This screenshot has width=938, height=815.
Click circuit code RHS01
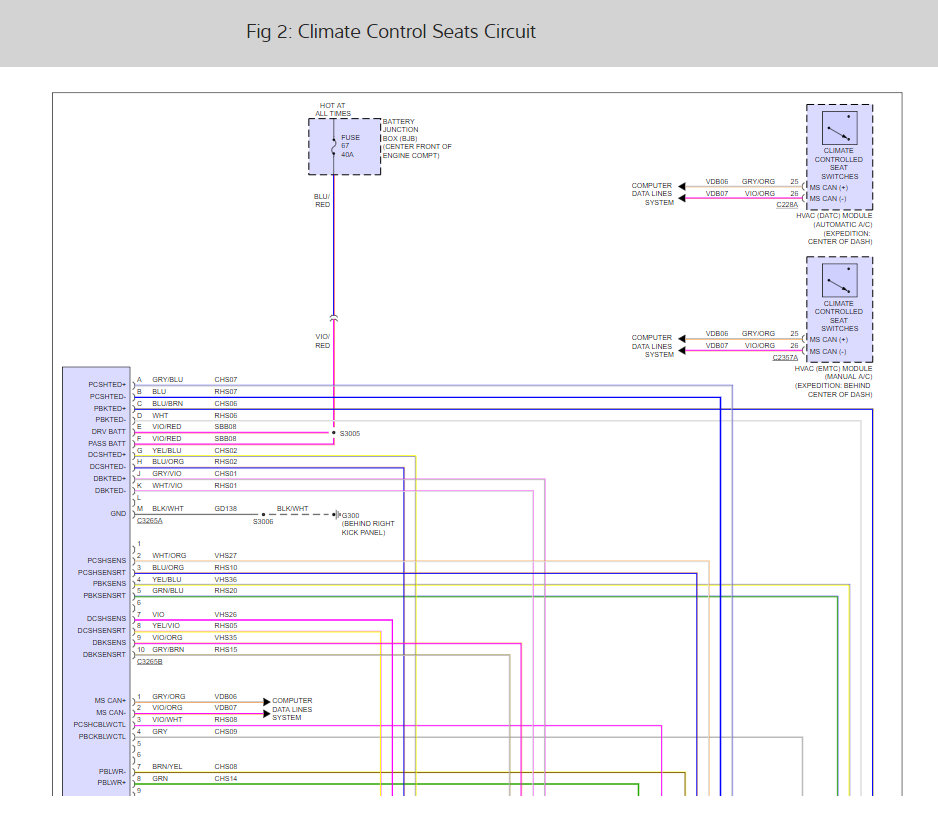click(226, 486)
